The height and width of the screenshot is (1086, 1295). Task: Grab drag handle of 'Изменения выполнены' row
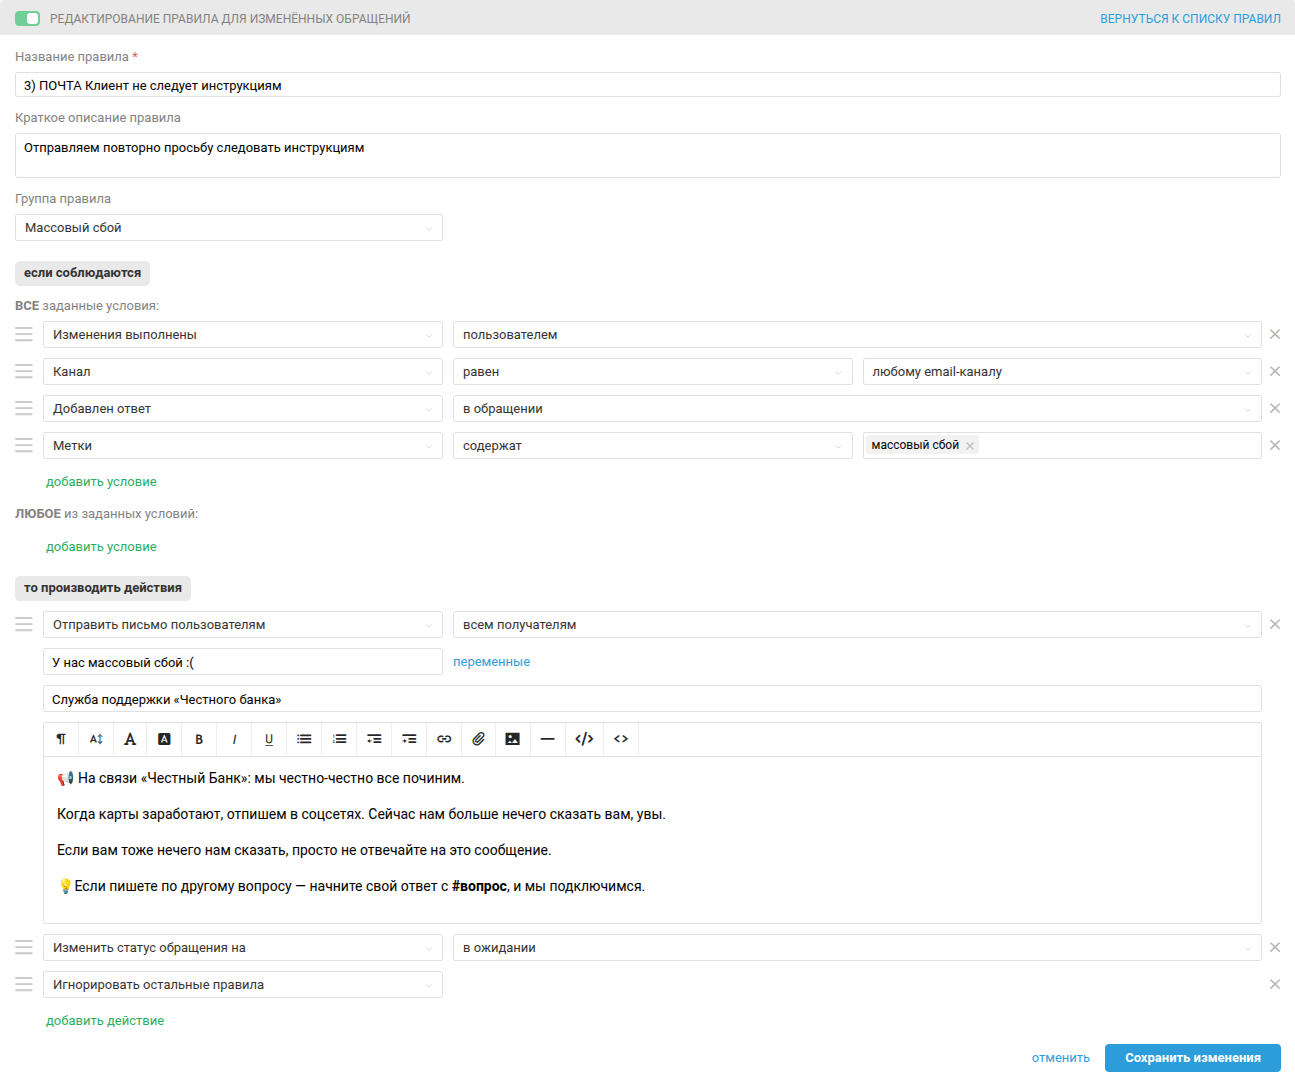pos(24,334)
